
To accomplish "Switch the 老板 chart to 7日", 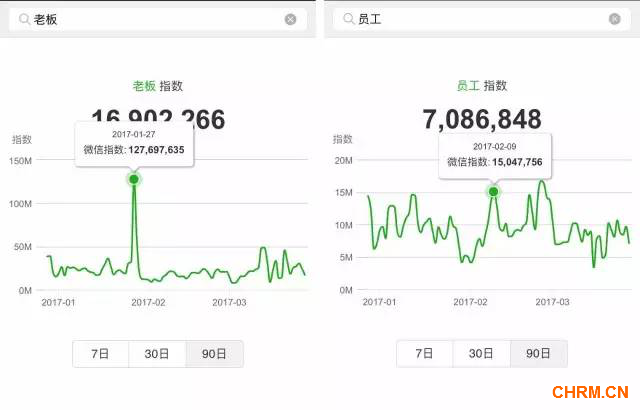I will click(x=100, y=354).
